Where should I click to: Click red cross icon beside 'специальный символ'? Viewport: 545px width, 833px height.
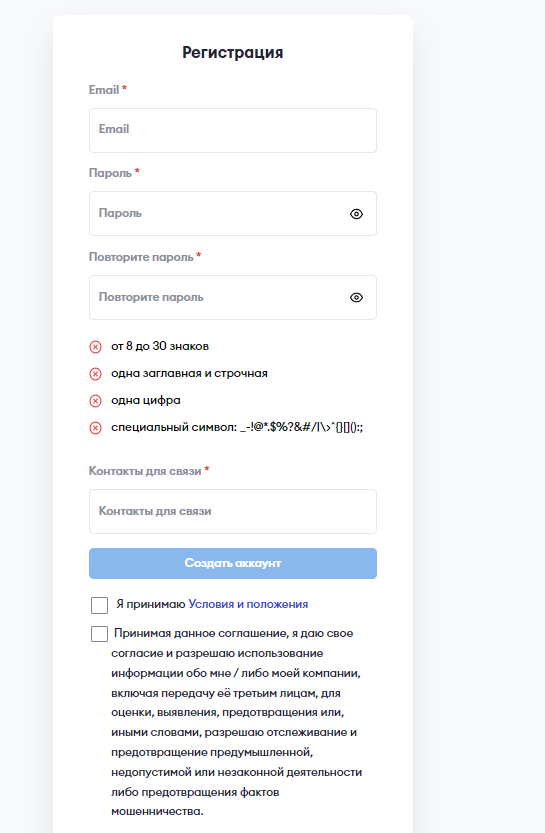[x=95, y=428]
